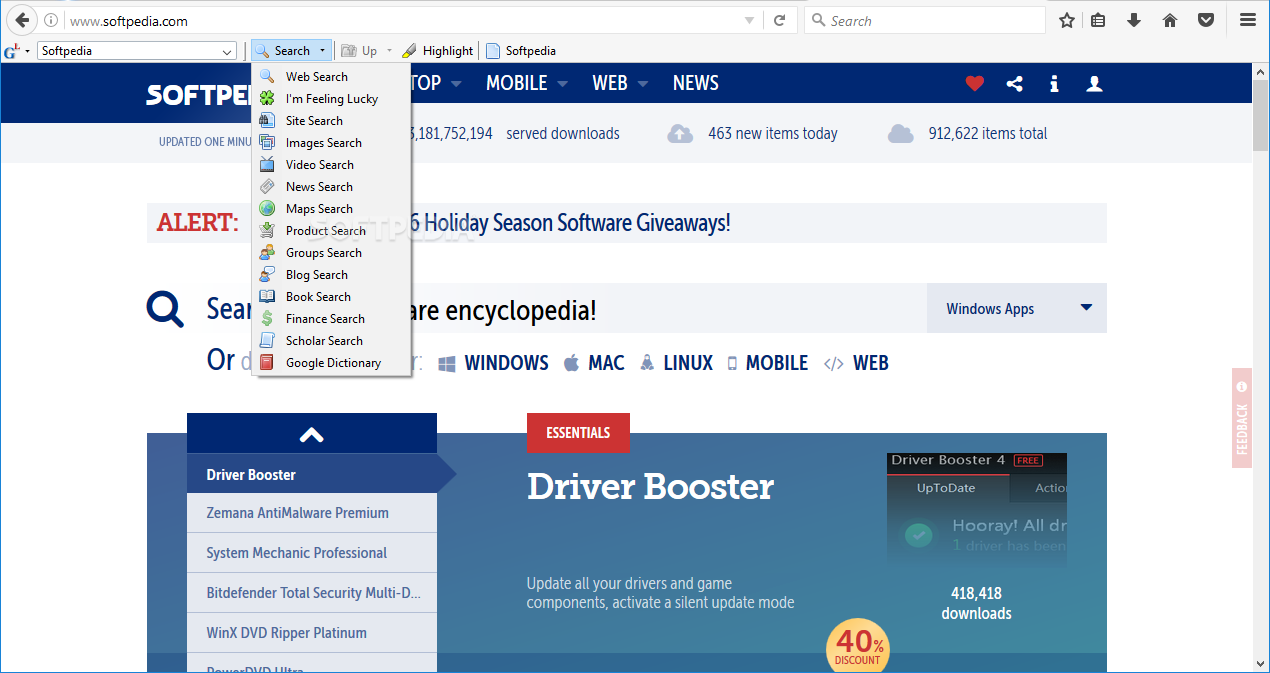Click the browser search input field
The height and width of the screenshot is (673, 1270).
[x=925, y=20]
